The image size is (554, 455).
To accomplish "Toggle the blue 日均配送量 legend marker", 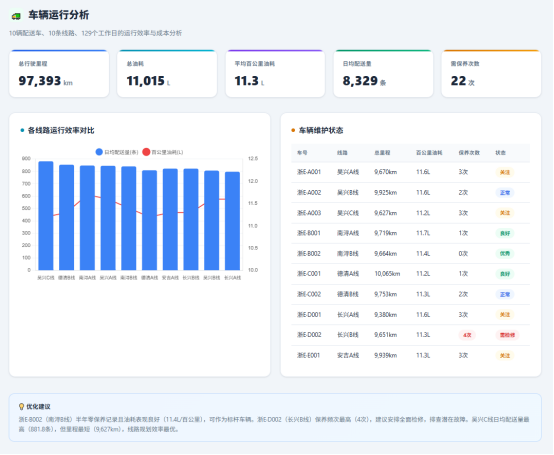I will coord(99,152).
